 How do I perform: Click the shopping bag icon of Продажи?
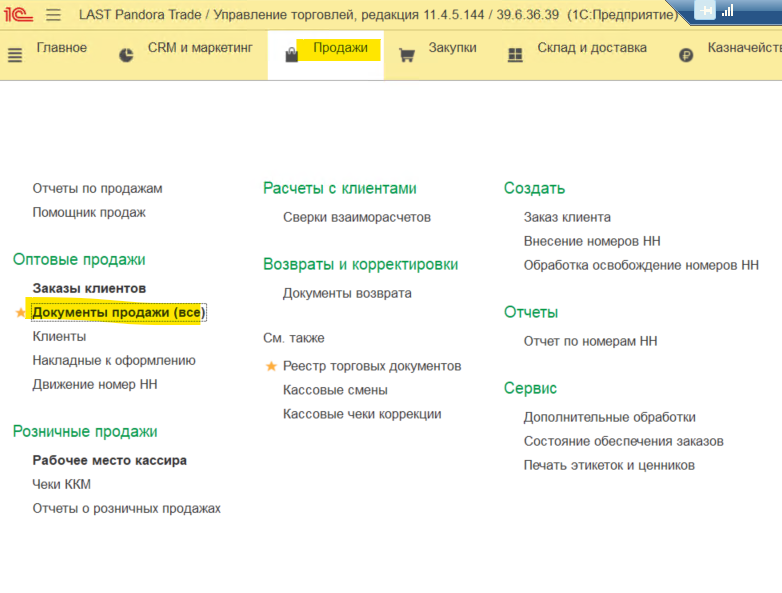coord(292,54)
